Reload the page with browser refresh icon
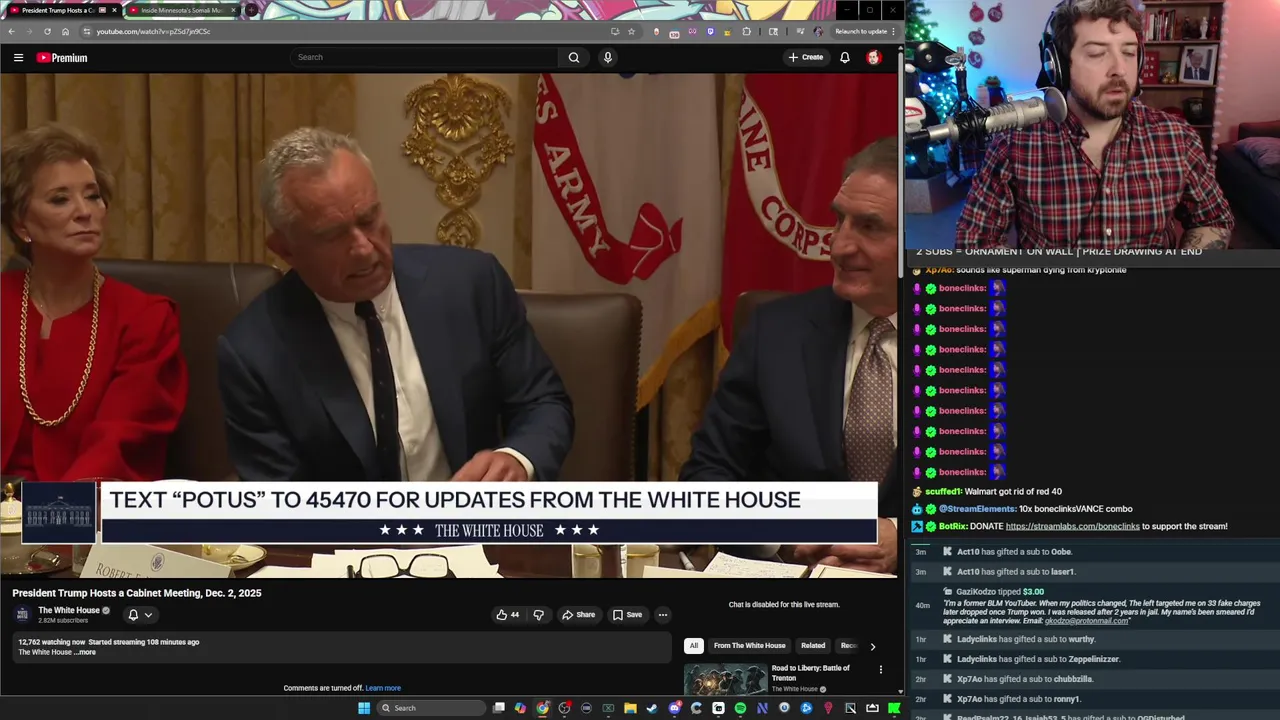This screenshot has height=720, width=1280. (x=47, y=31)
